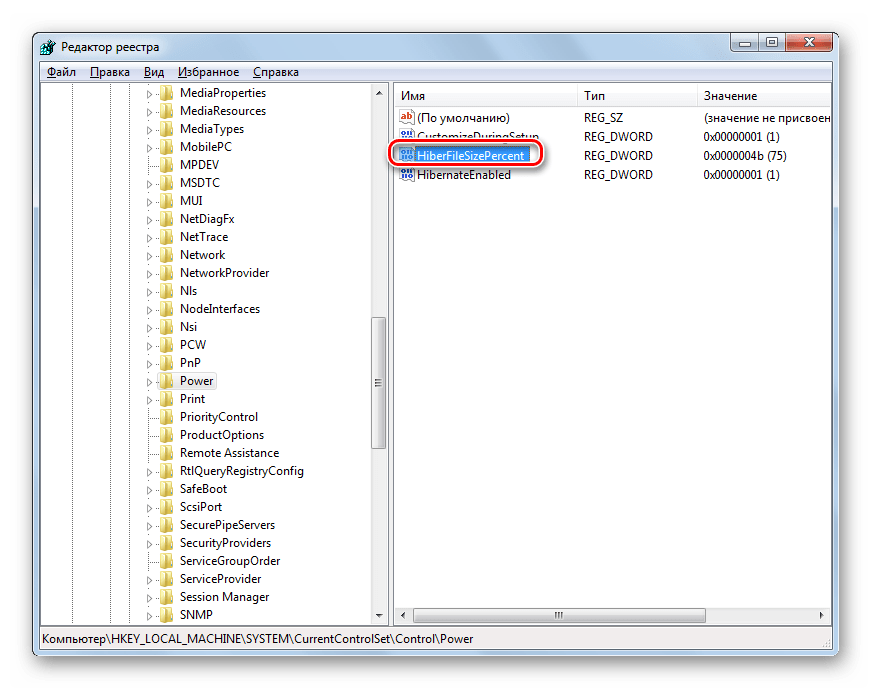Screen dimensions: 872x689
Task: Sort values by the Имя column header
Action: click(486, 96)
